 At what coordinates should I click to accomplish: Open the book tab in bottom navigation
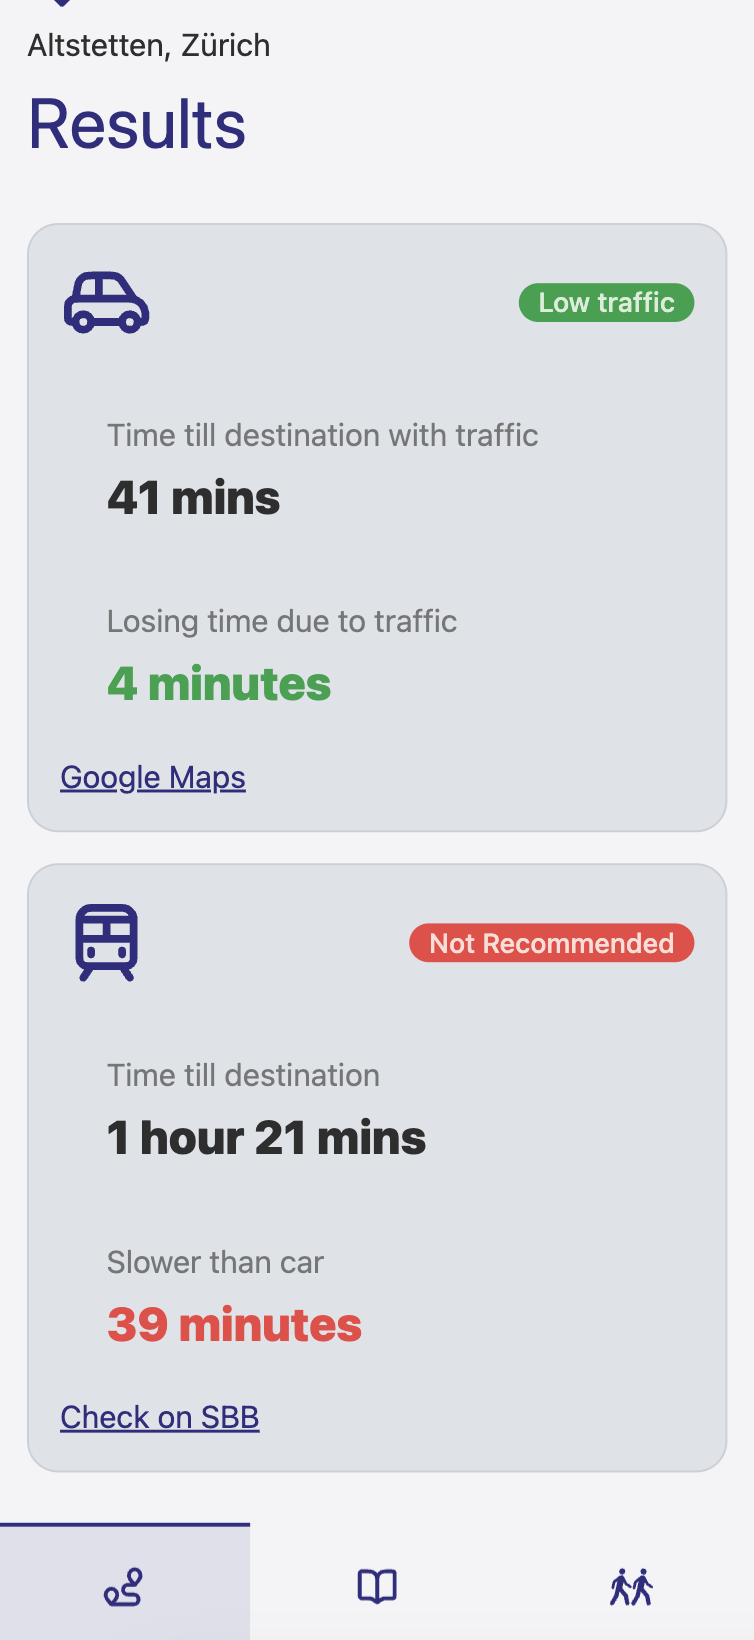(x=377, y=1586)
